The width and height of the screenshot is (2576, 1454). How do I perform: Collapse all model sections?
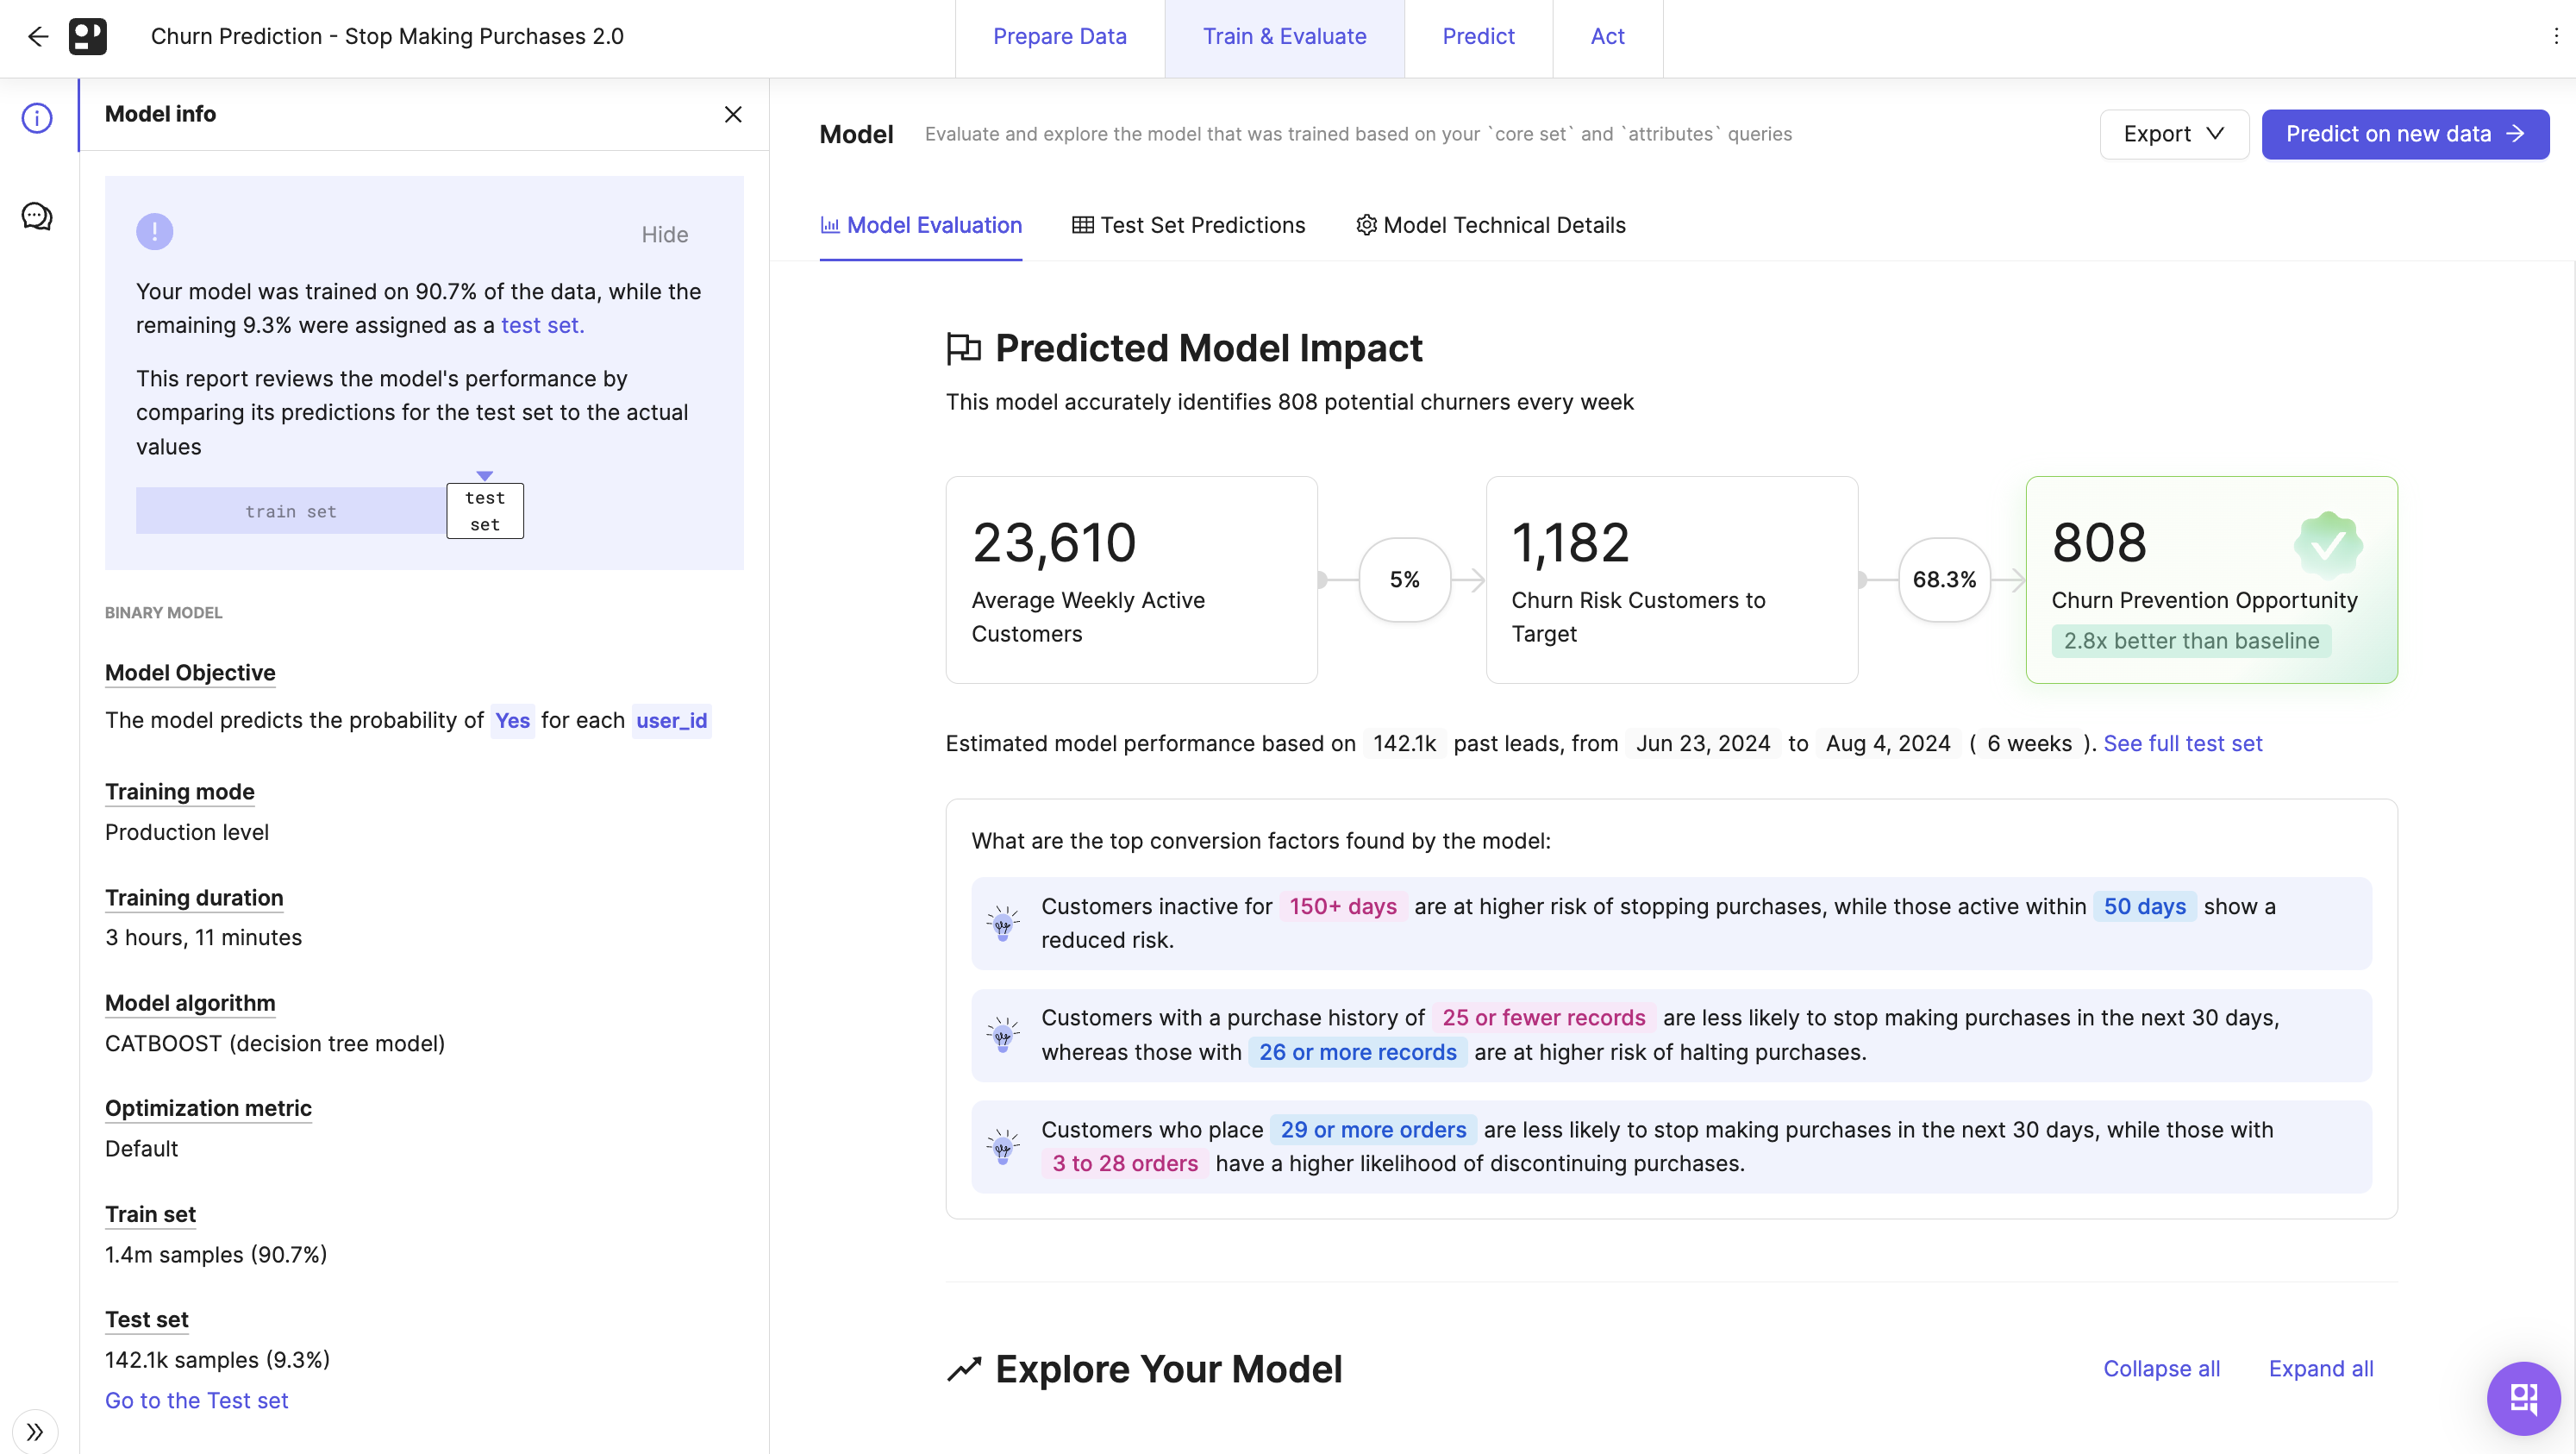(x=2161, y=1369)
